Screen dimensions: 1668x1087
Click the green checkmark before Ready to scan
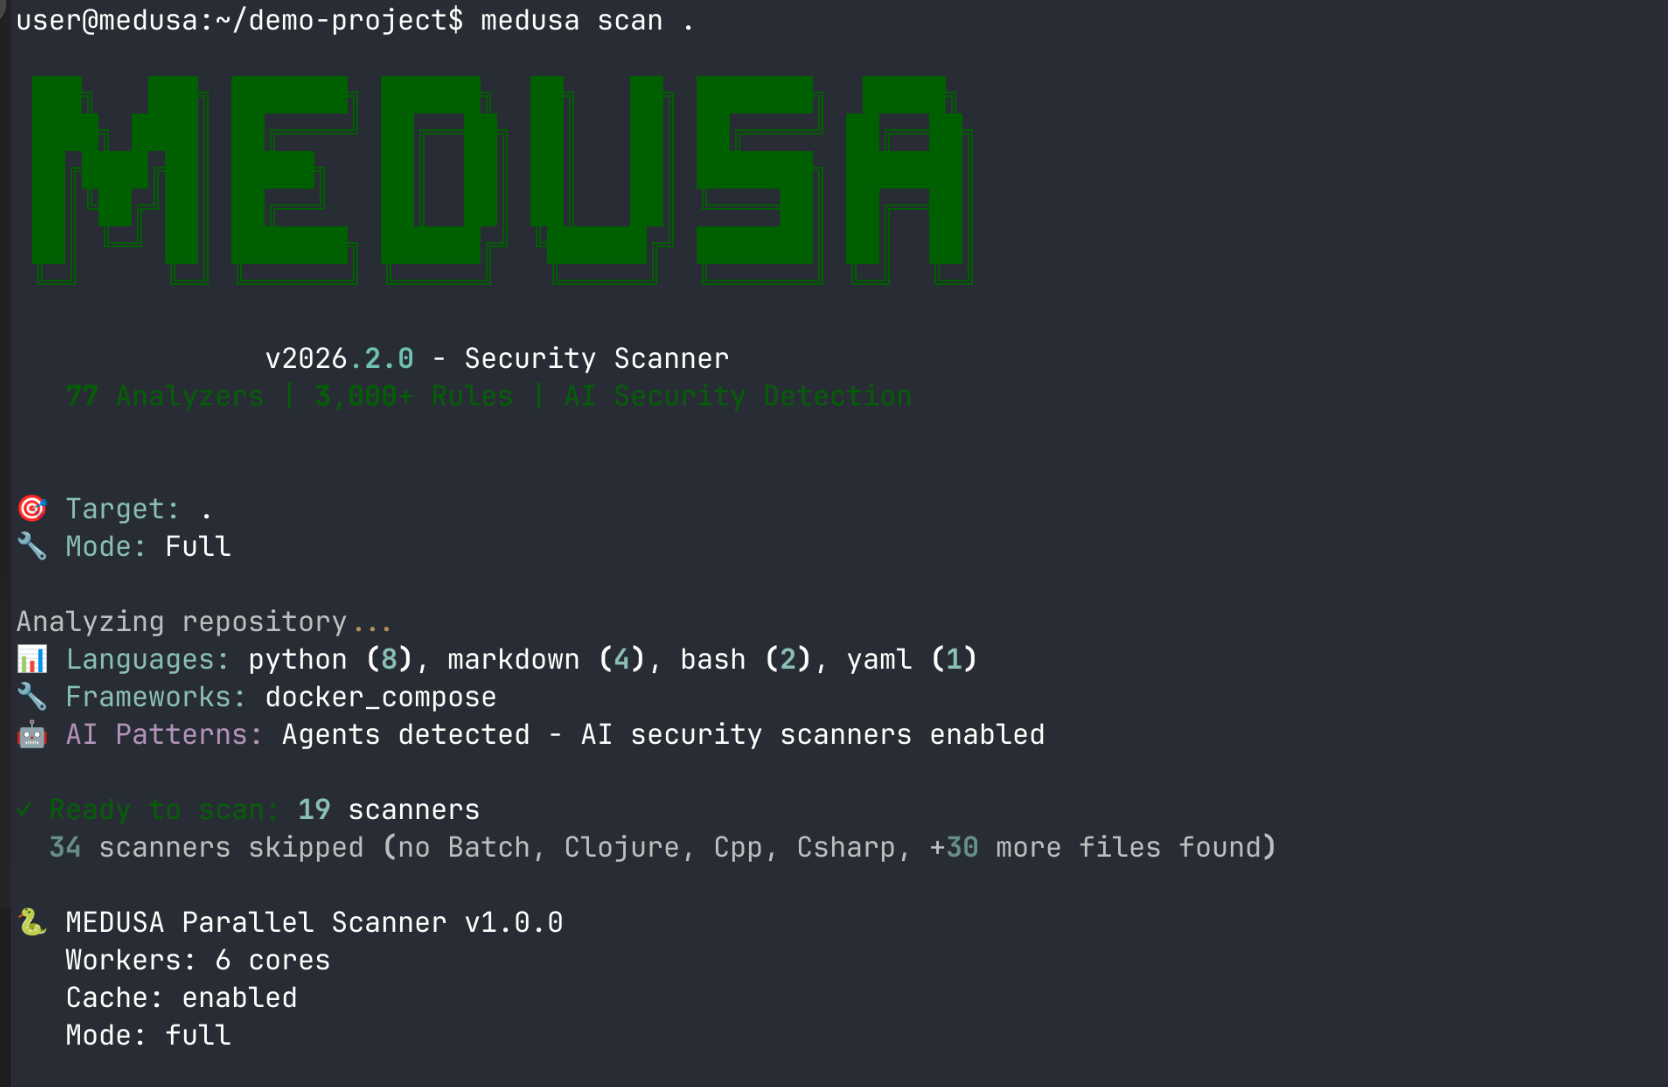coord(26,809)
